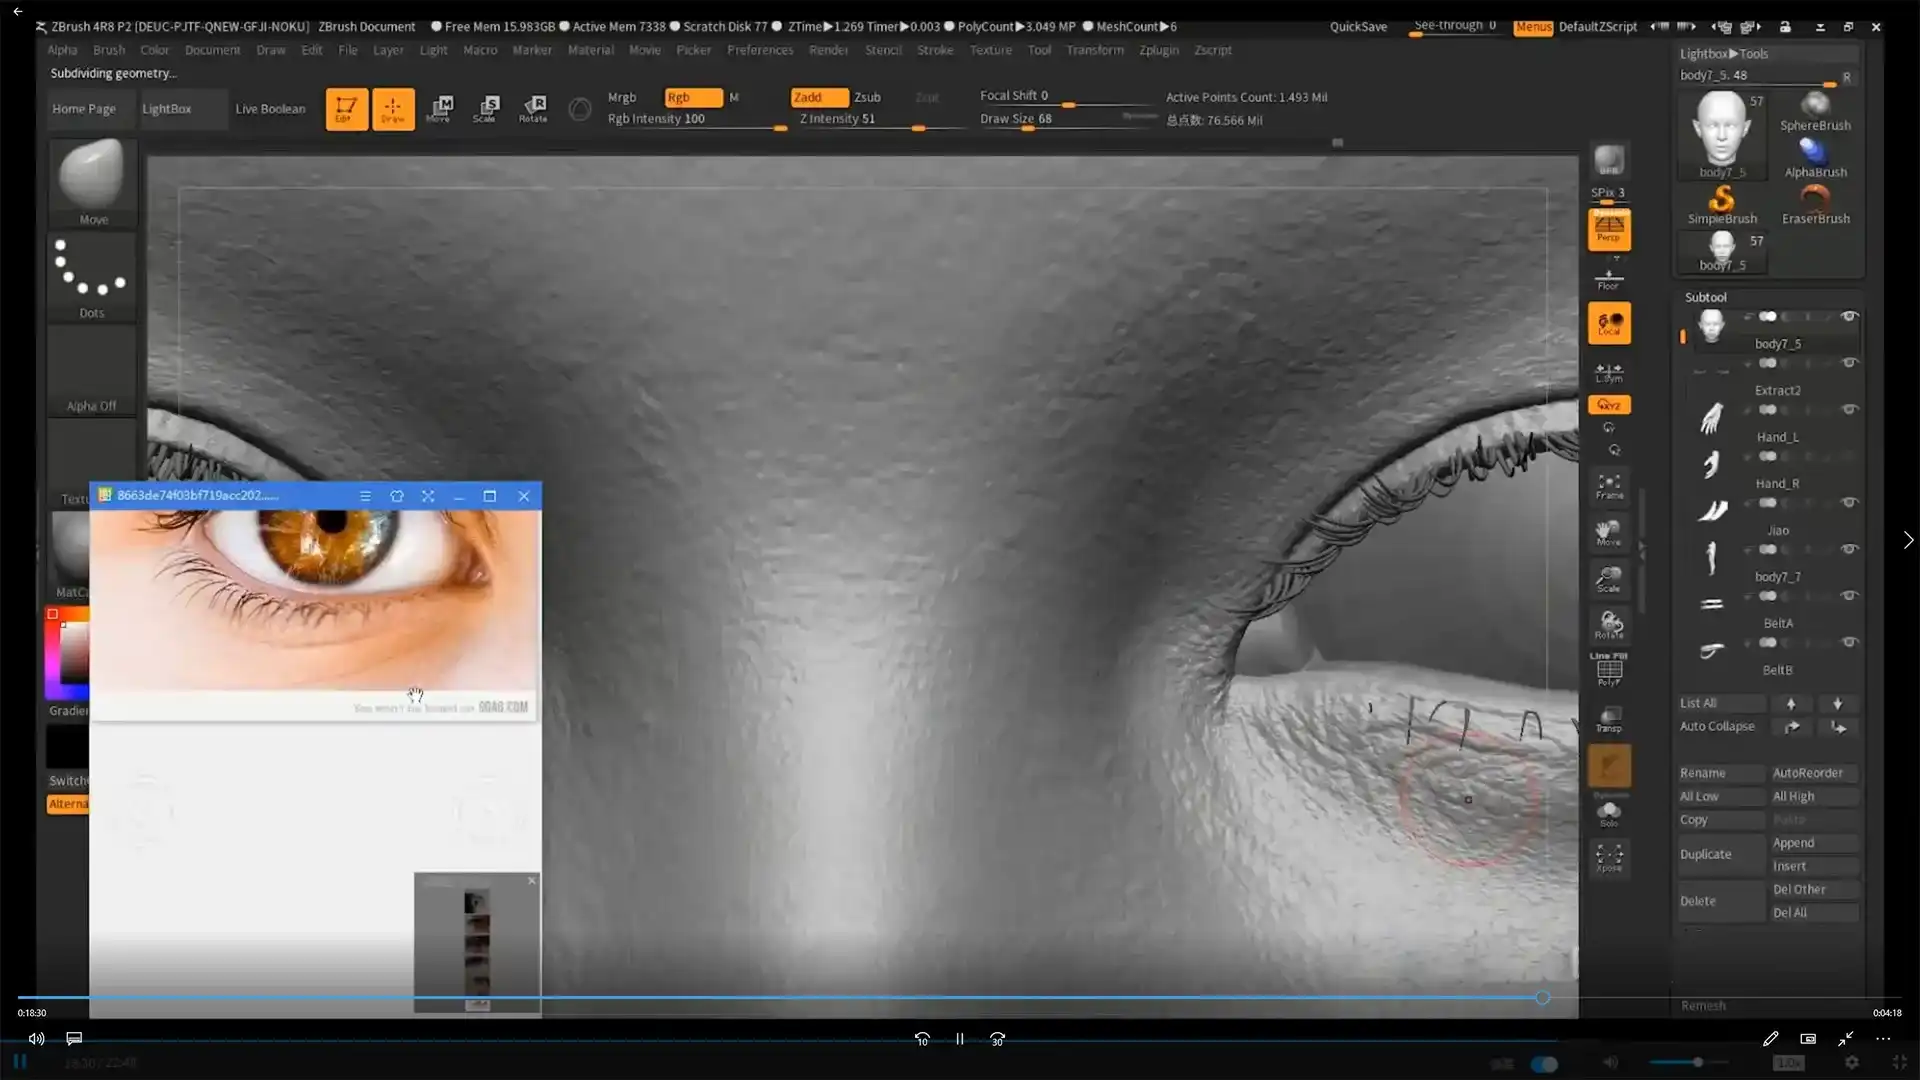Switch on Zsub sculpt mode
This screenshot has height=1080, width=1920.
click(x=867, y=97)
